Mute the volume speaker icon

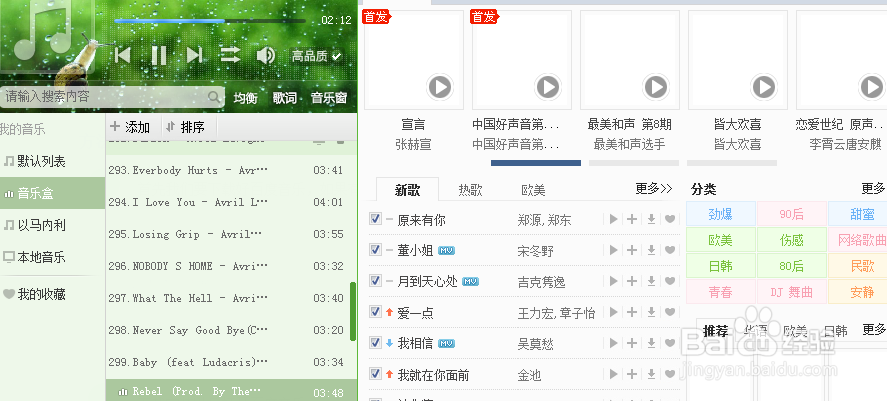(265, 55)
